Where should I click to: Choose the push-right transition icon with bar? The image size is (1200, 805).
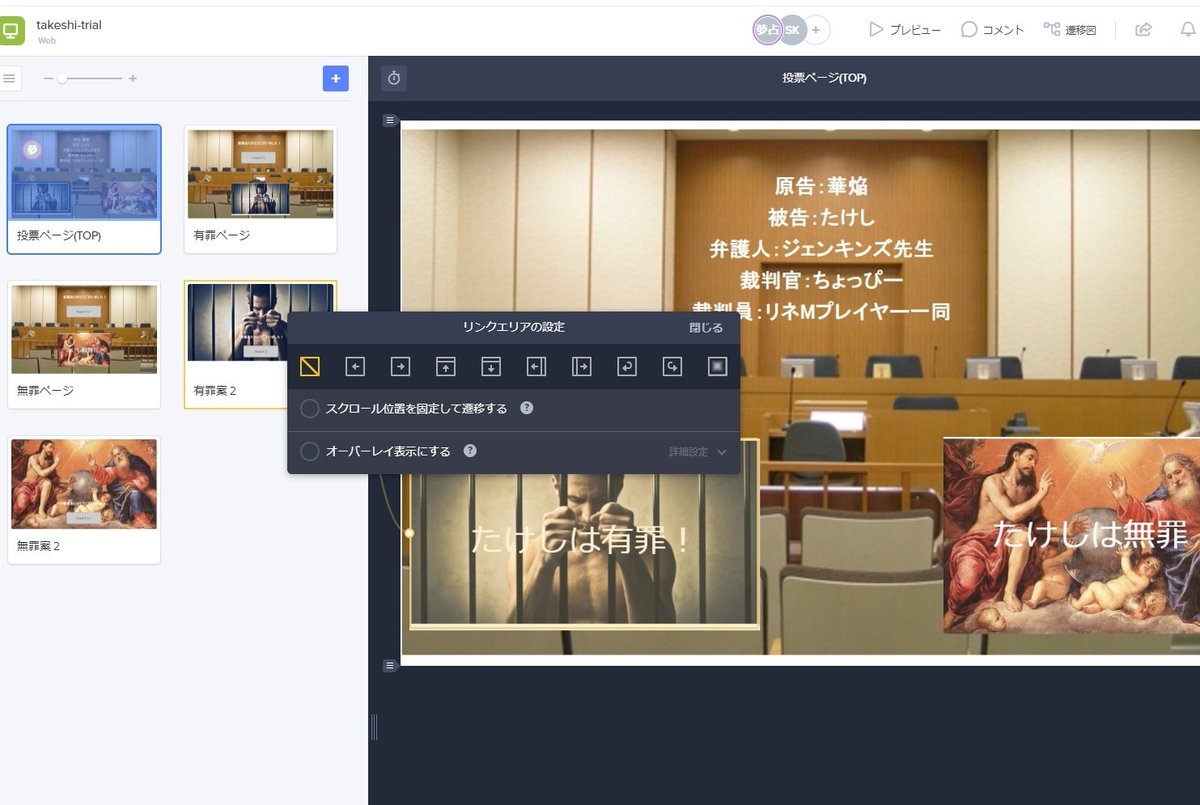click(x=581, y=367)
